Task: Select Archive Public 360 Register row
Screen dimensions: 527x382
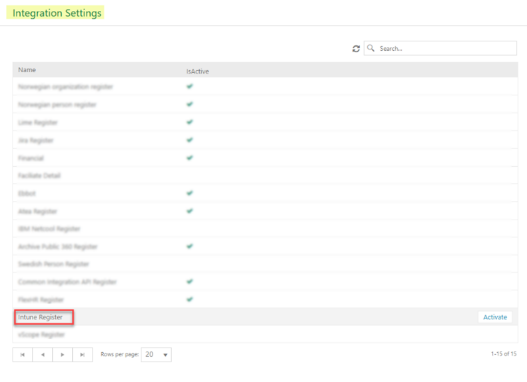Action: [x=265, y=247]
